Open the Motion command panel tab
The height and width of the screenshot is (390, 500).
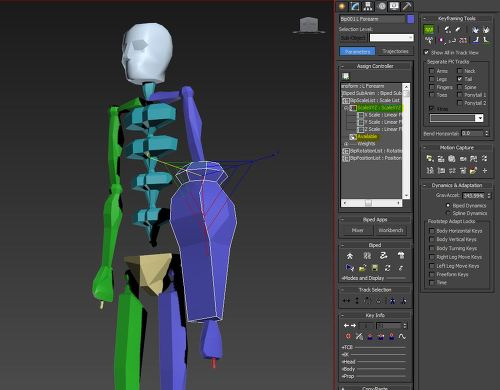pos(381,6)
